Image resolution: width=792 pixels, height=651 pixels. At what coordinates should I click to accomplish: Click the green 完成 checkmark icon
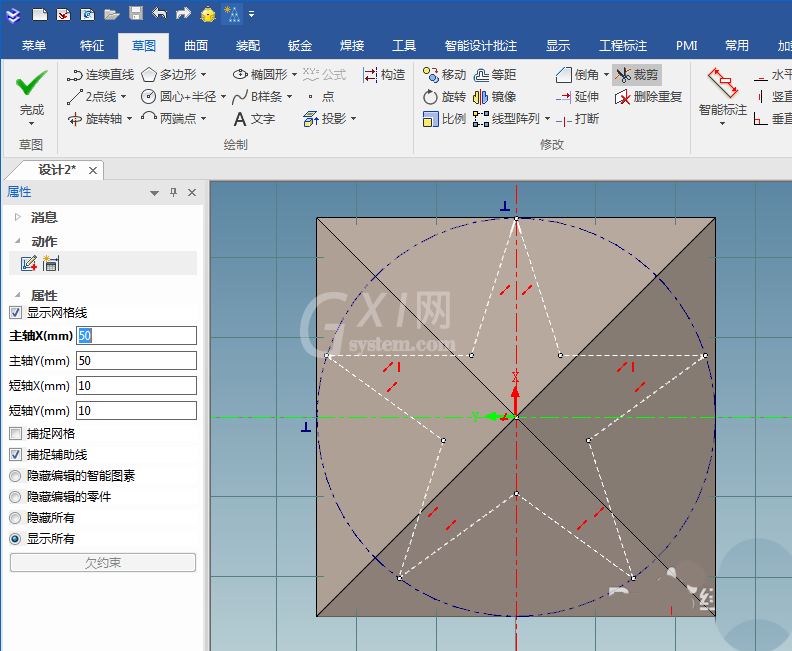pyautogui.click(x=31, y=83)
